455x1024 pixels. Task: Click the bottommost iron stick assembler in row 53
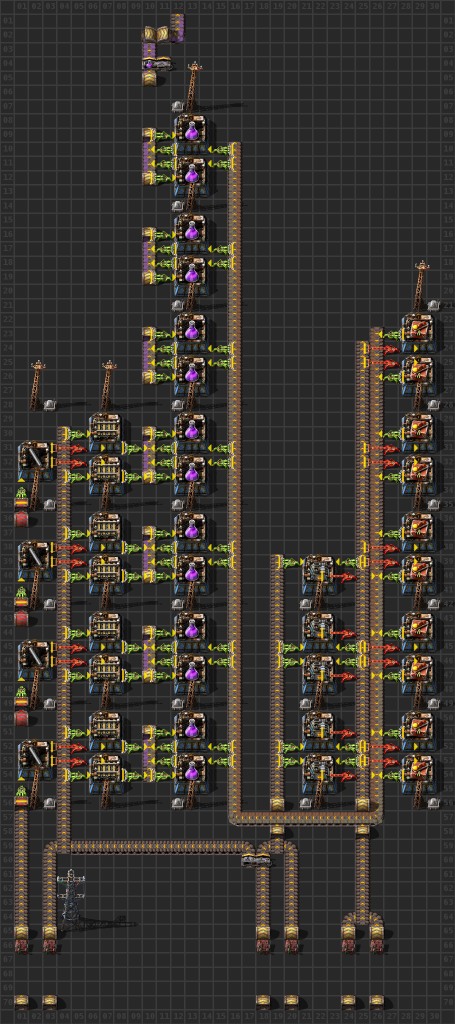point(34,757)
